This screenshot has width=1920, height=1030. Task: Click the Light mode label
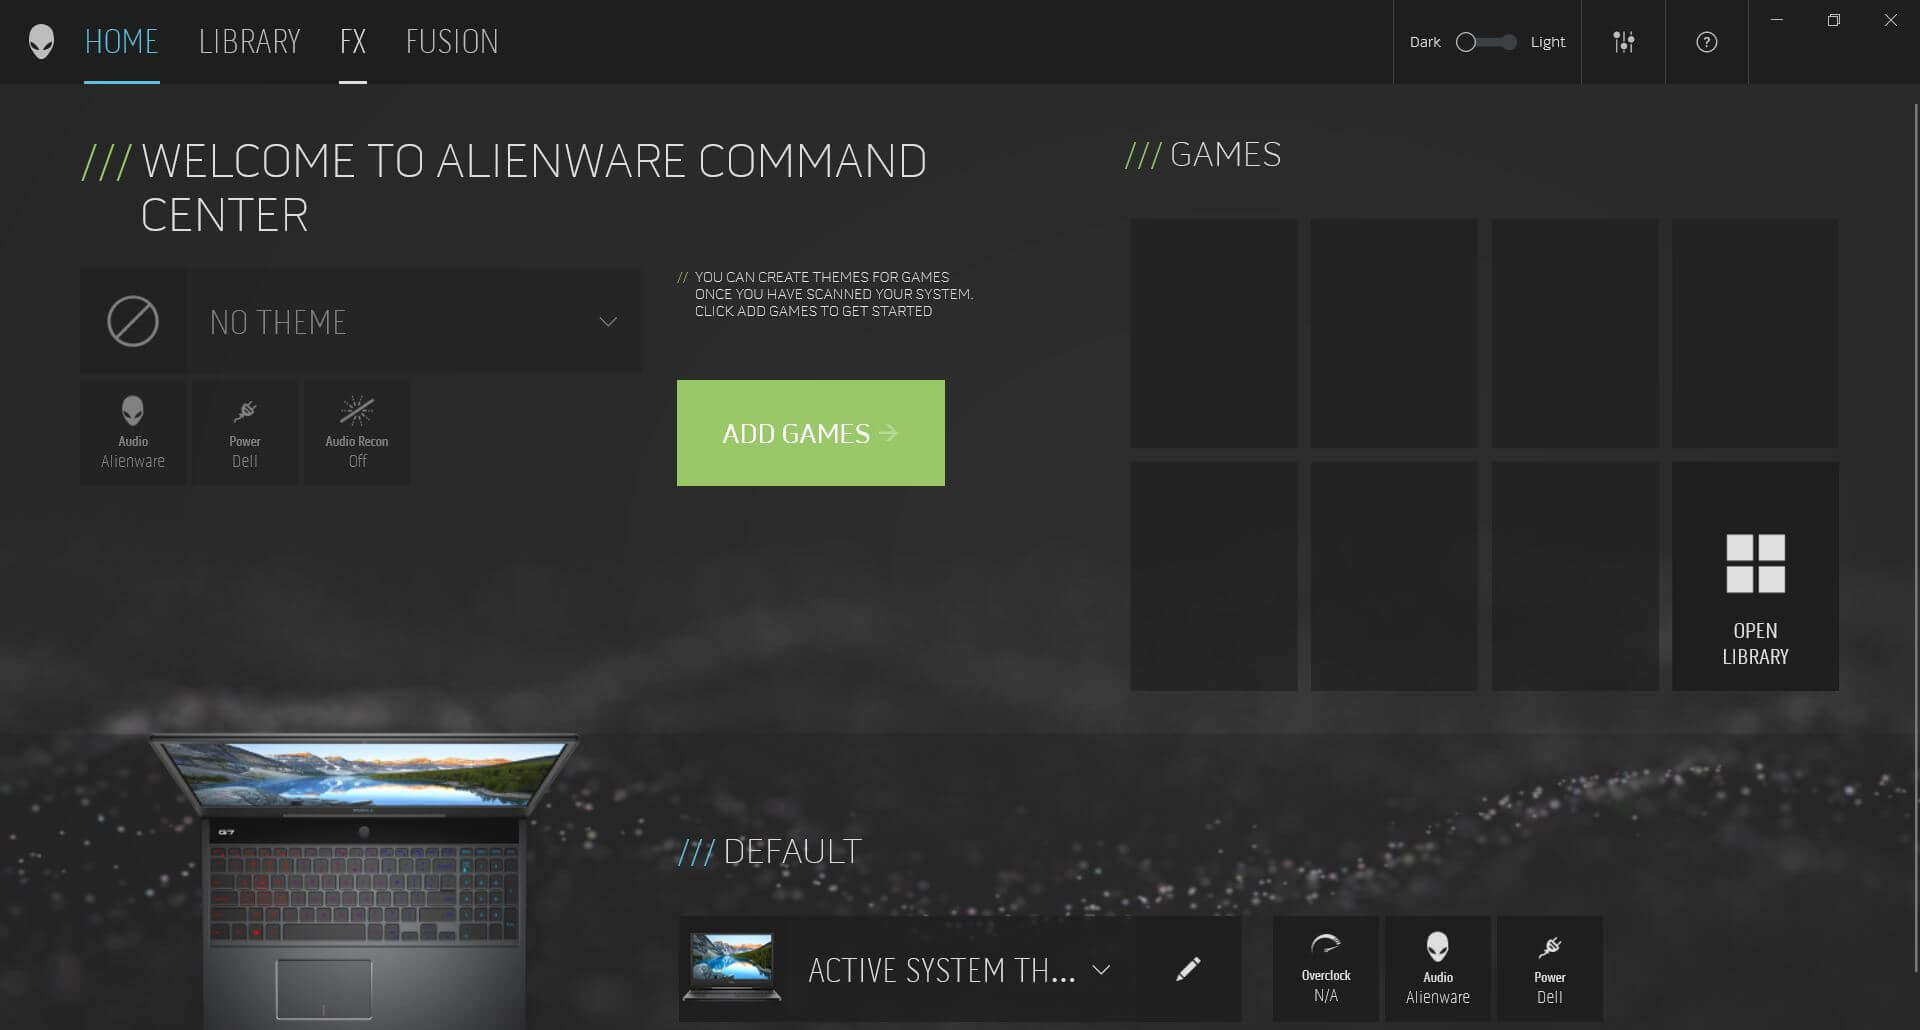[1547, 42]
